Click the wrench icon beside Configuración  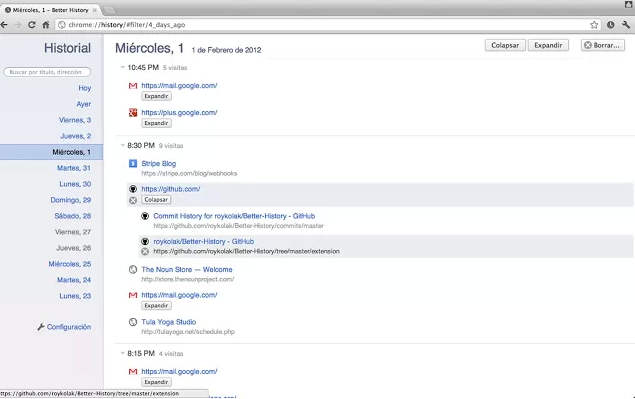click(x=40, y=327)
